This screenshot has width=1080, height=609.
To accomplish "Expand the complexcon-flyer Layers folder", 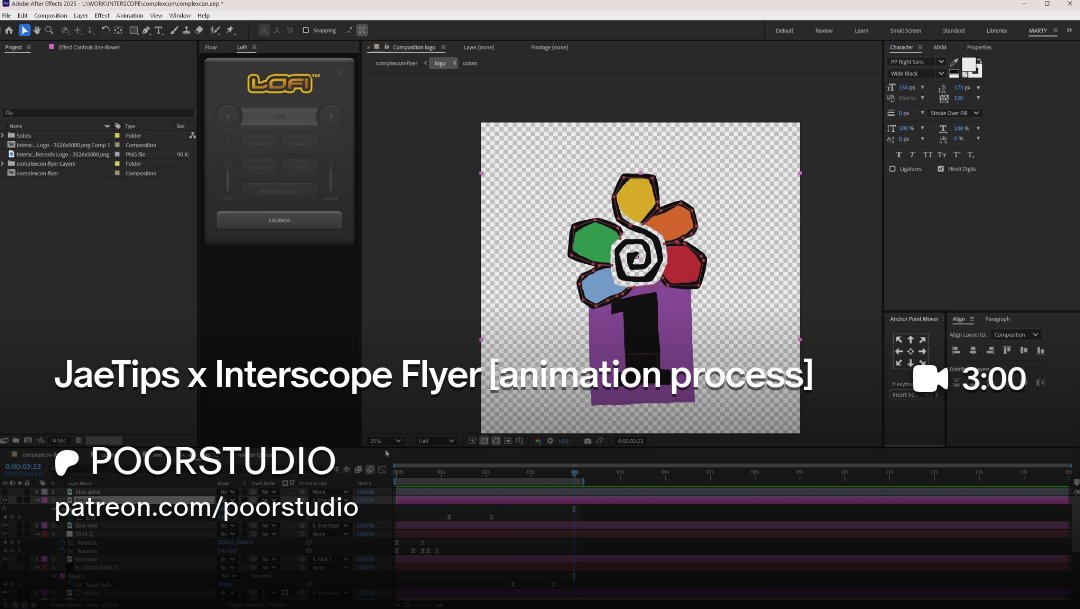I will pos(3,164).
